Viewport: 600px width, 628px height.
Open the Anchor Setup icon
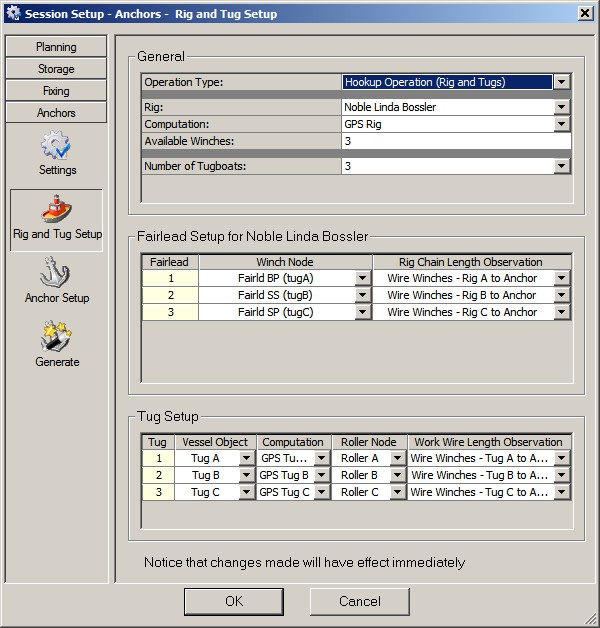[x=56, y=274]
